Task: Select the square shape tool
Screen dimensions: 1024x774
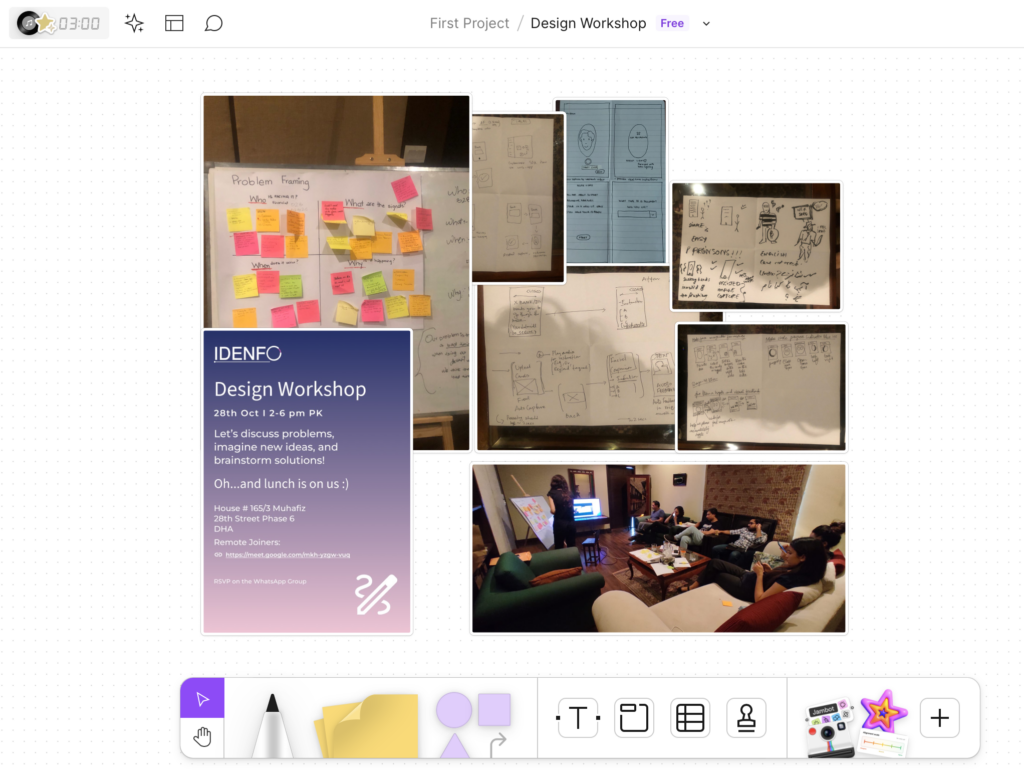Action: 494,709
